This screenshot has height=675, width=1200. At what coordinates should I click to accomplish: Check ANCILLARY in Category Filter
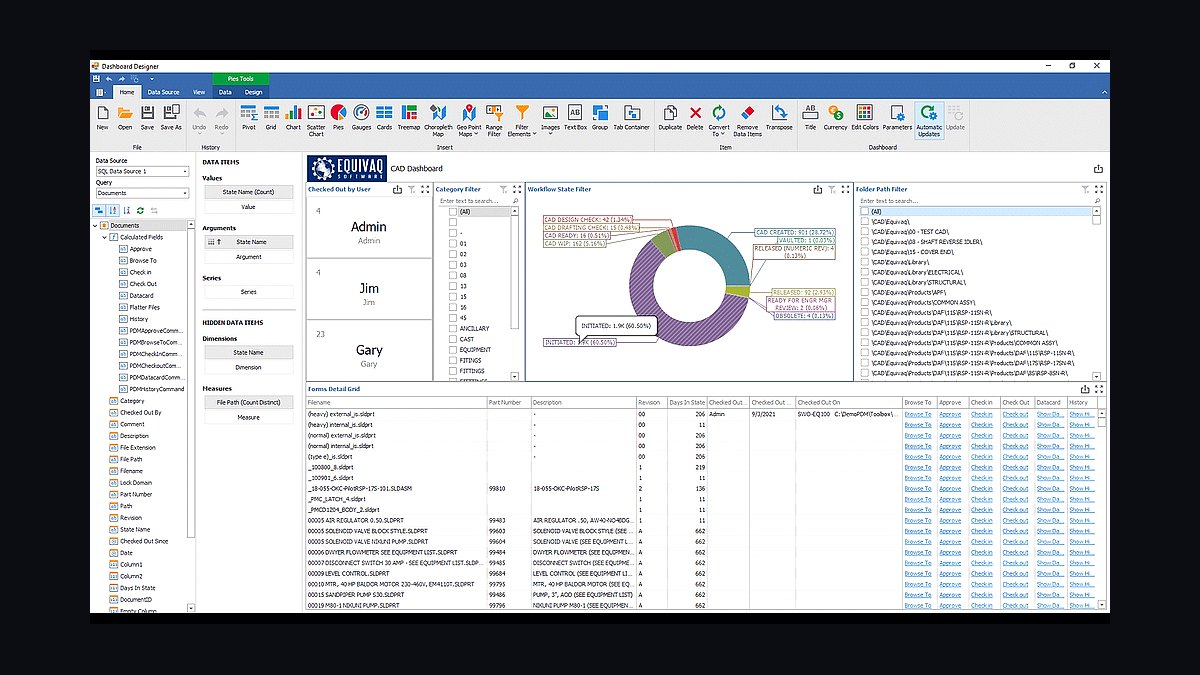(453, 328)
